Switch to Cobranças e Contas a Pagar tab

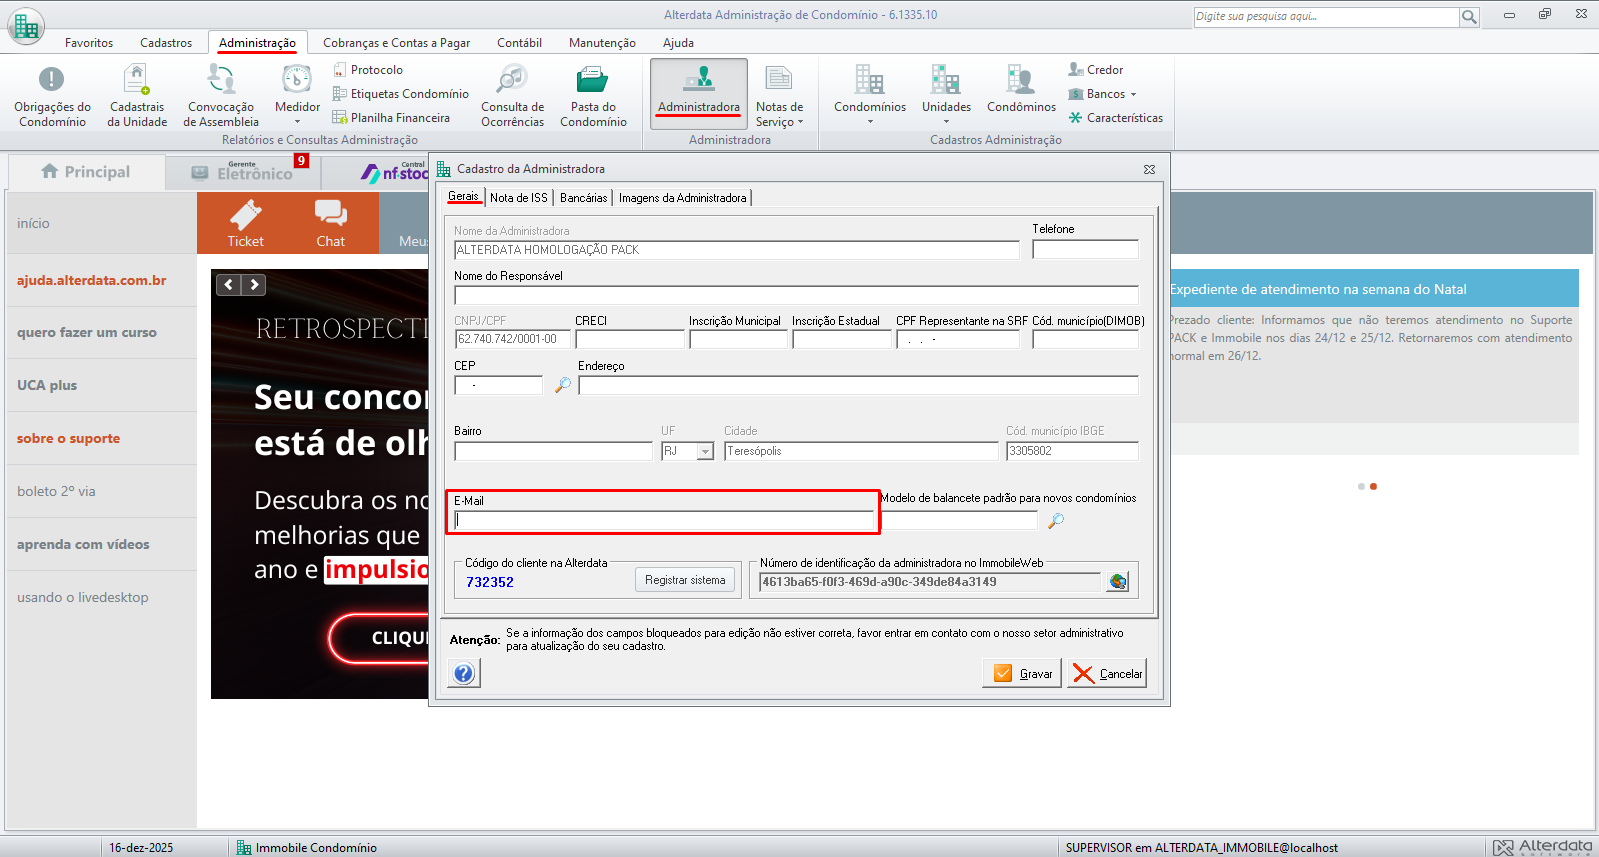pyautogui.click(x=396, y=43)
